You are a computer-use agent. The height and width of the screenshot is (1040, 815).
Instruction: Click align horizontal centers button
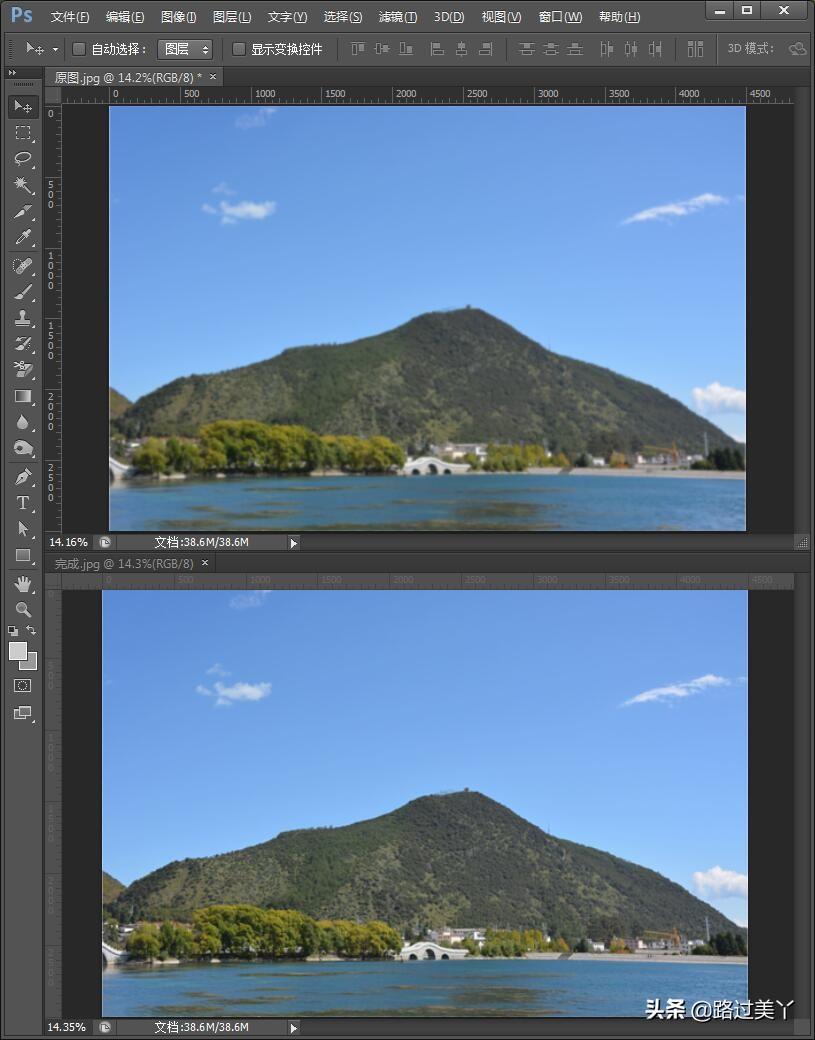[462, 49]
